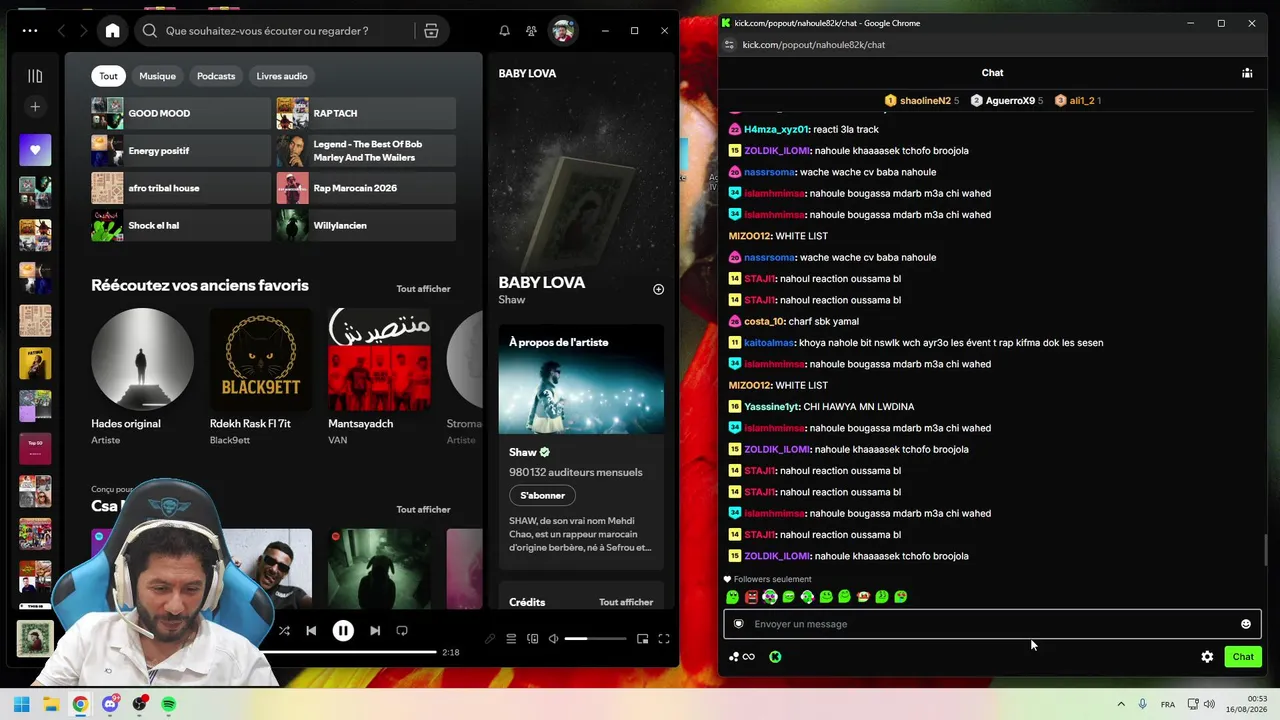Open the green Kick K icon below chat input
Viewport: 1280px width, 720px height.
click(775, 657)
